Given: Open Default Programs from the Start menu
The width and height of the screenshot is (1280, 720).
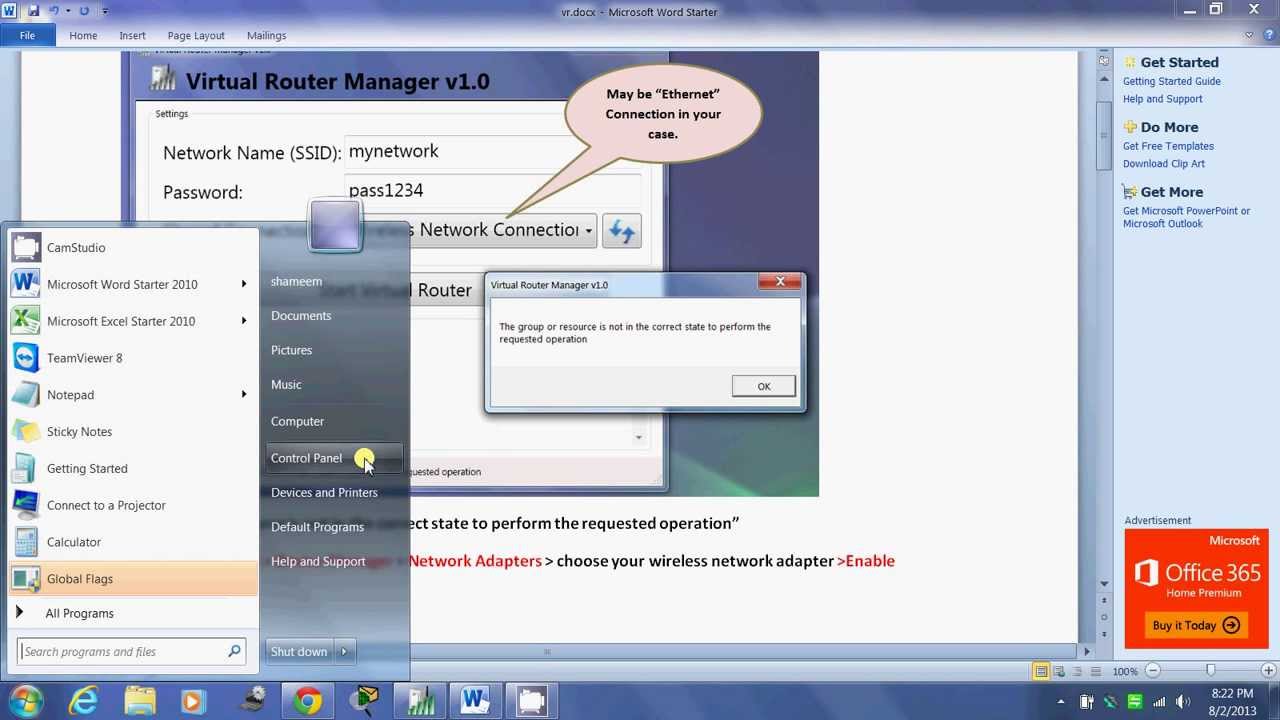Looking at the screenshot, I should pyautogui.click(x=317, y=527).
